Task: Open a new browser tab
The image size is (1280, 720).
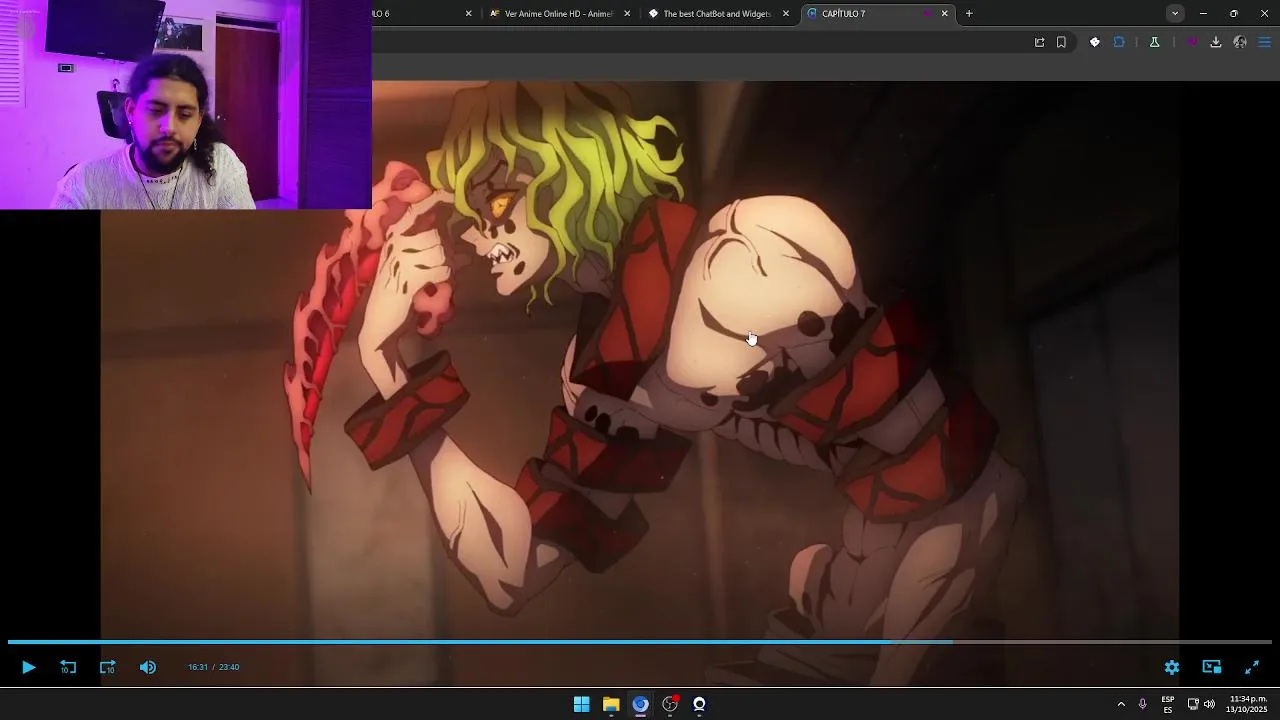Action: [x=969, y=14]
